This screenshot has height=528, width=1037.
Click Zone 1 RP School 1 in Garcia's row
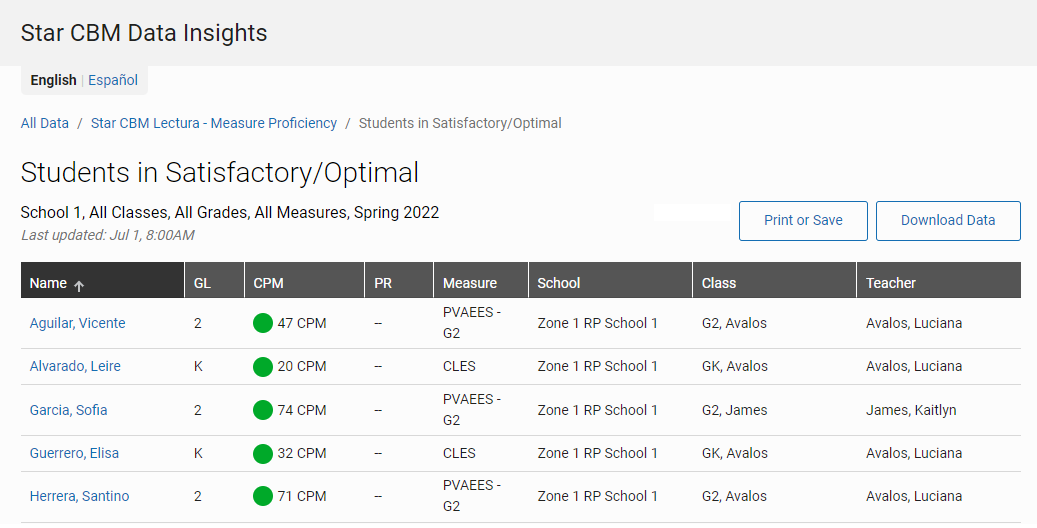597,410
